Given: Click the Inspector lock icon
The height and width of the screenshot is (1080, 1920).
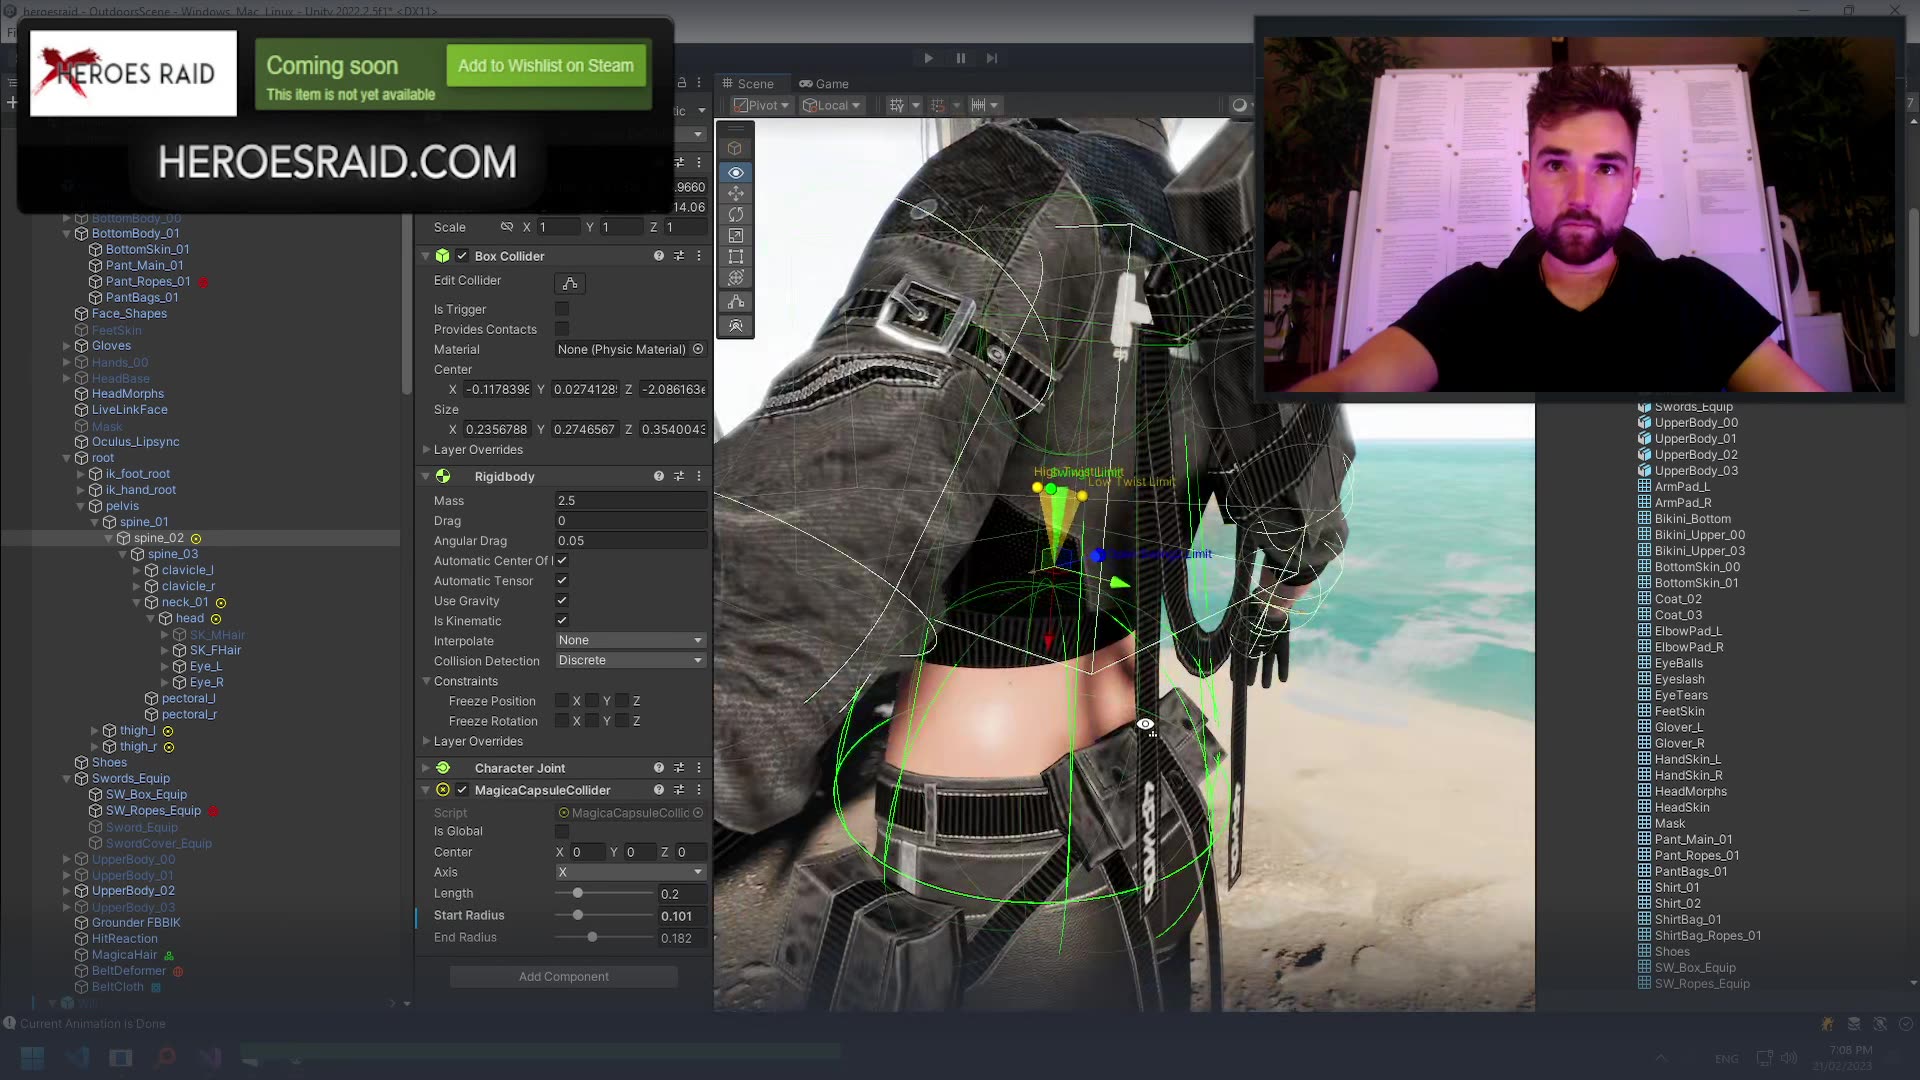Looking at the screenshot, I should click(682, 83).
